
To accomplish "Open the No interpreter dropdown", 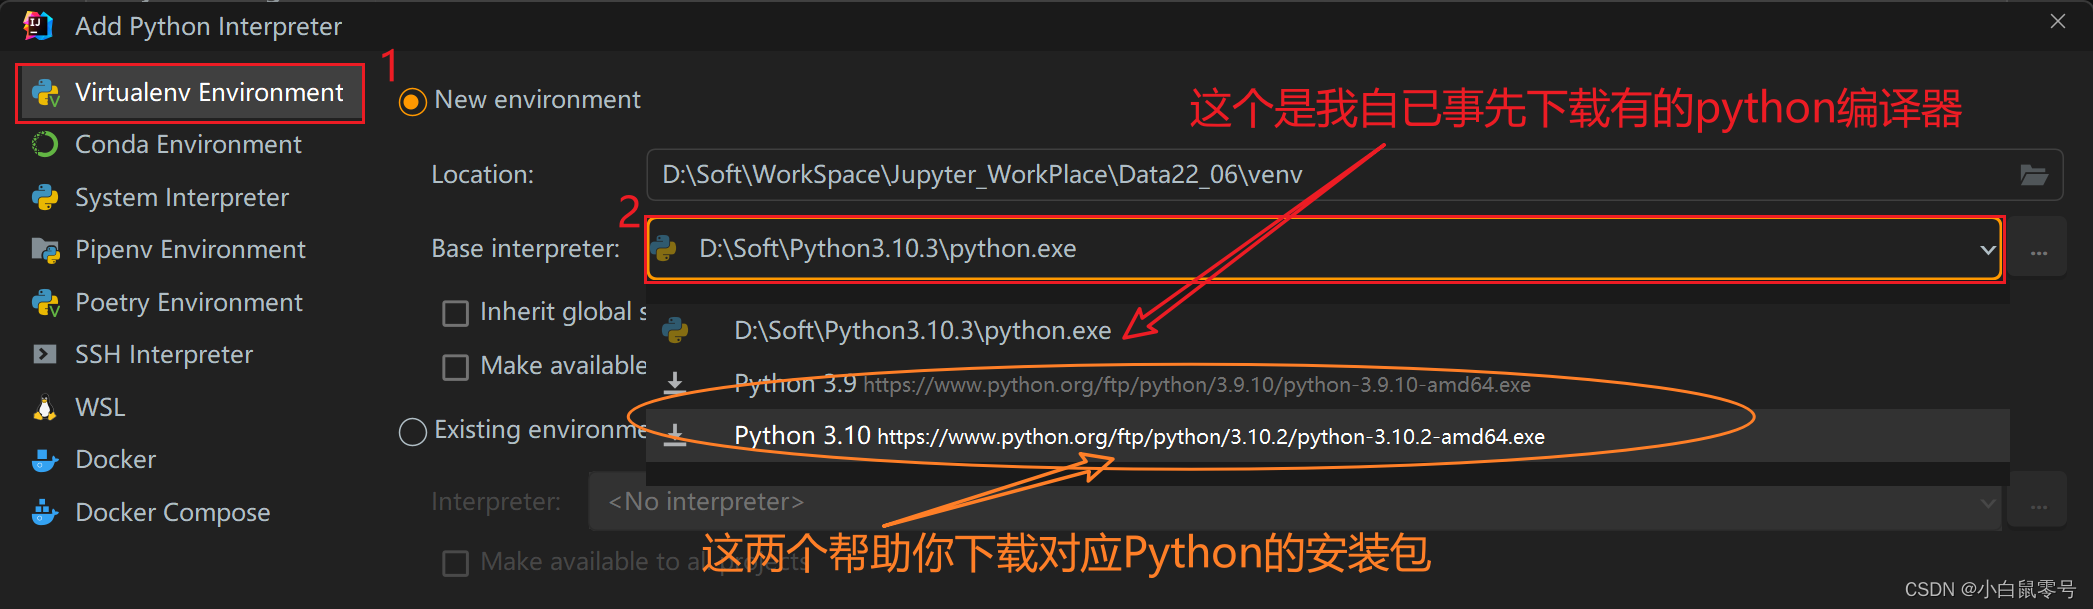I will pyautogui.click(x=1295, y=502).
